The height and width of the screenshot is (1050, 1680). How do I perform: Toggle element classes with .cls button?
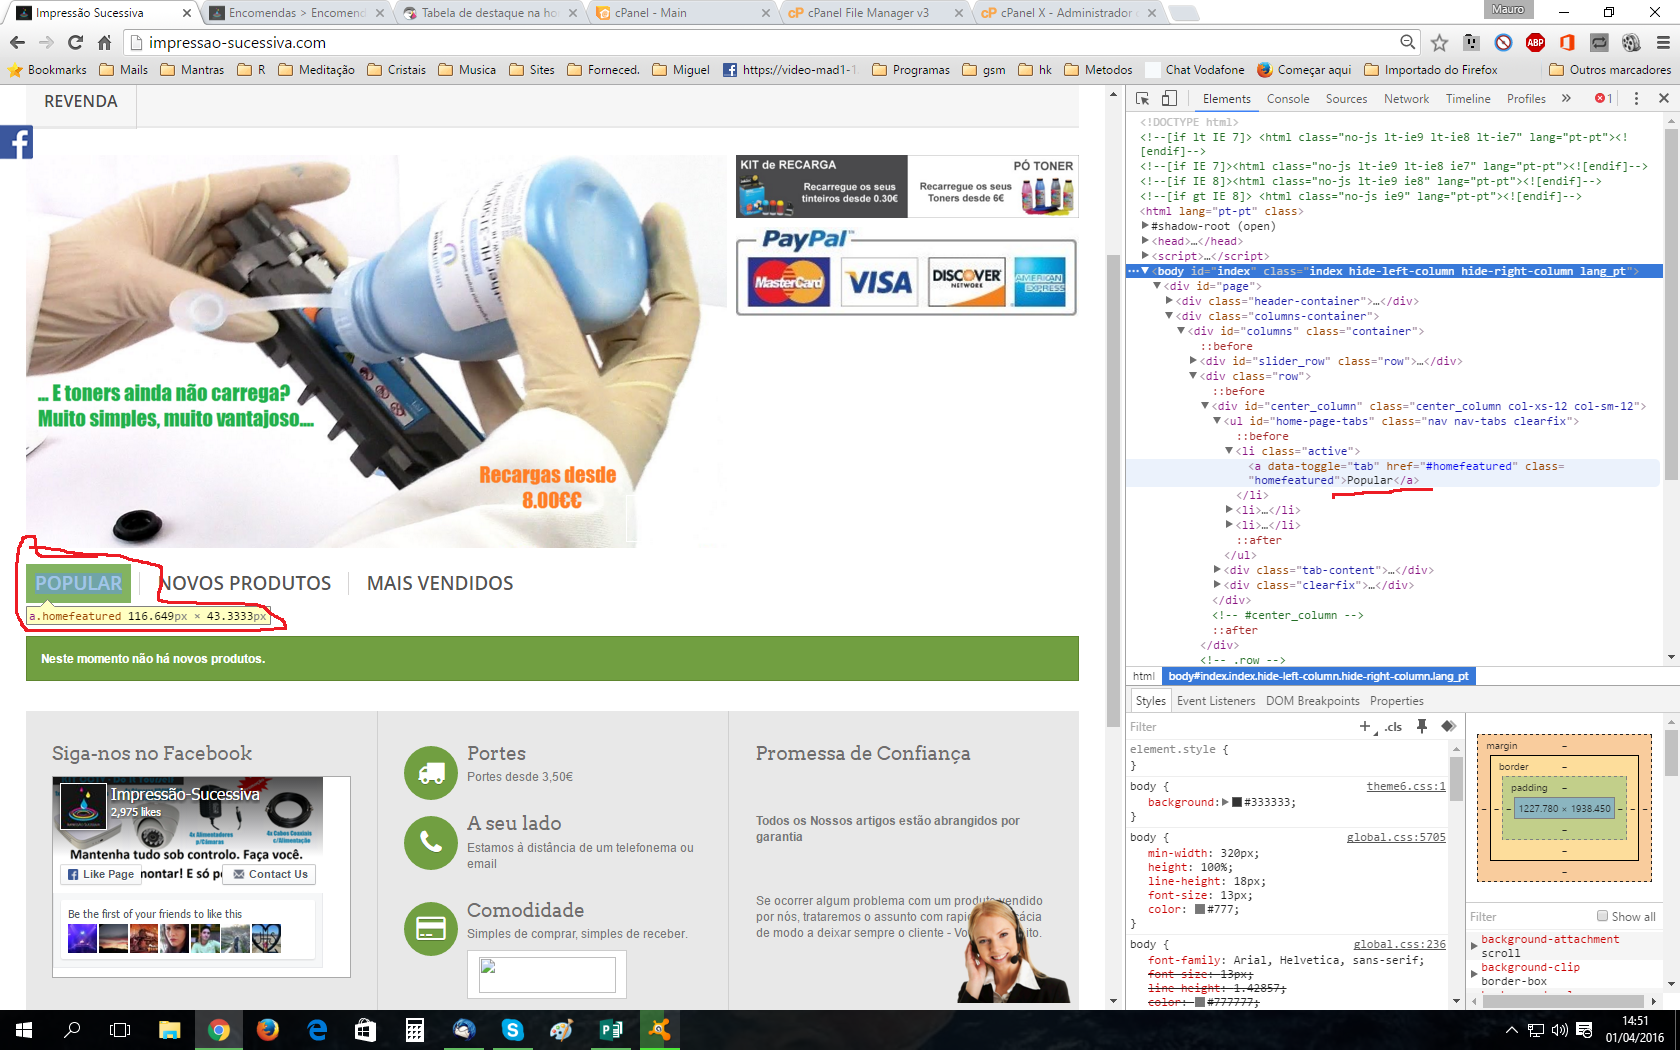[x=1393, y=727]
